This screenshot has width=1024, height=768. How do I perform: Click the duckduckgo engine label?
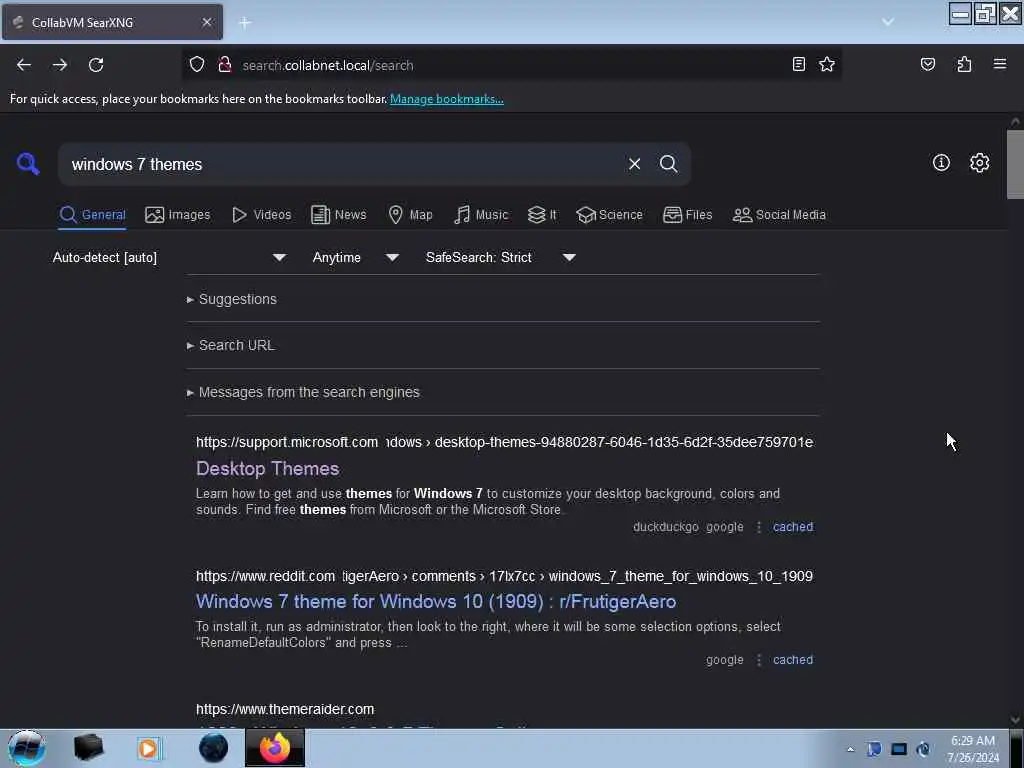(665, 527)
